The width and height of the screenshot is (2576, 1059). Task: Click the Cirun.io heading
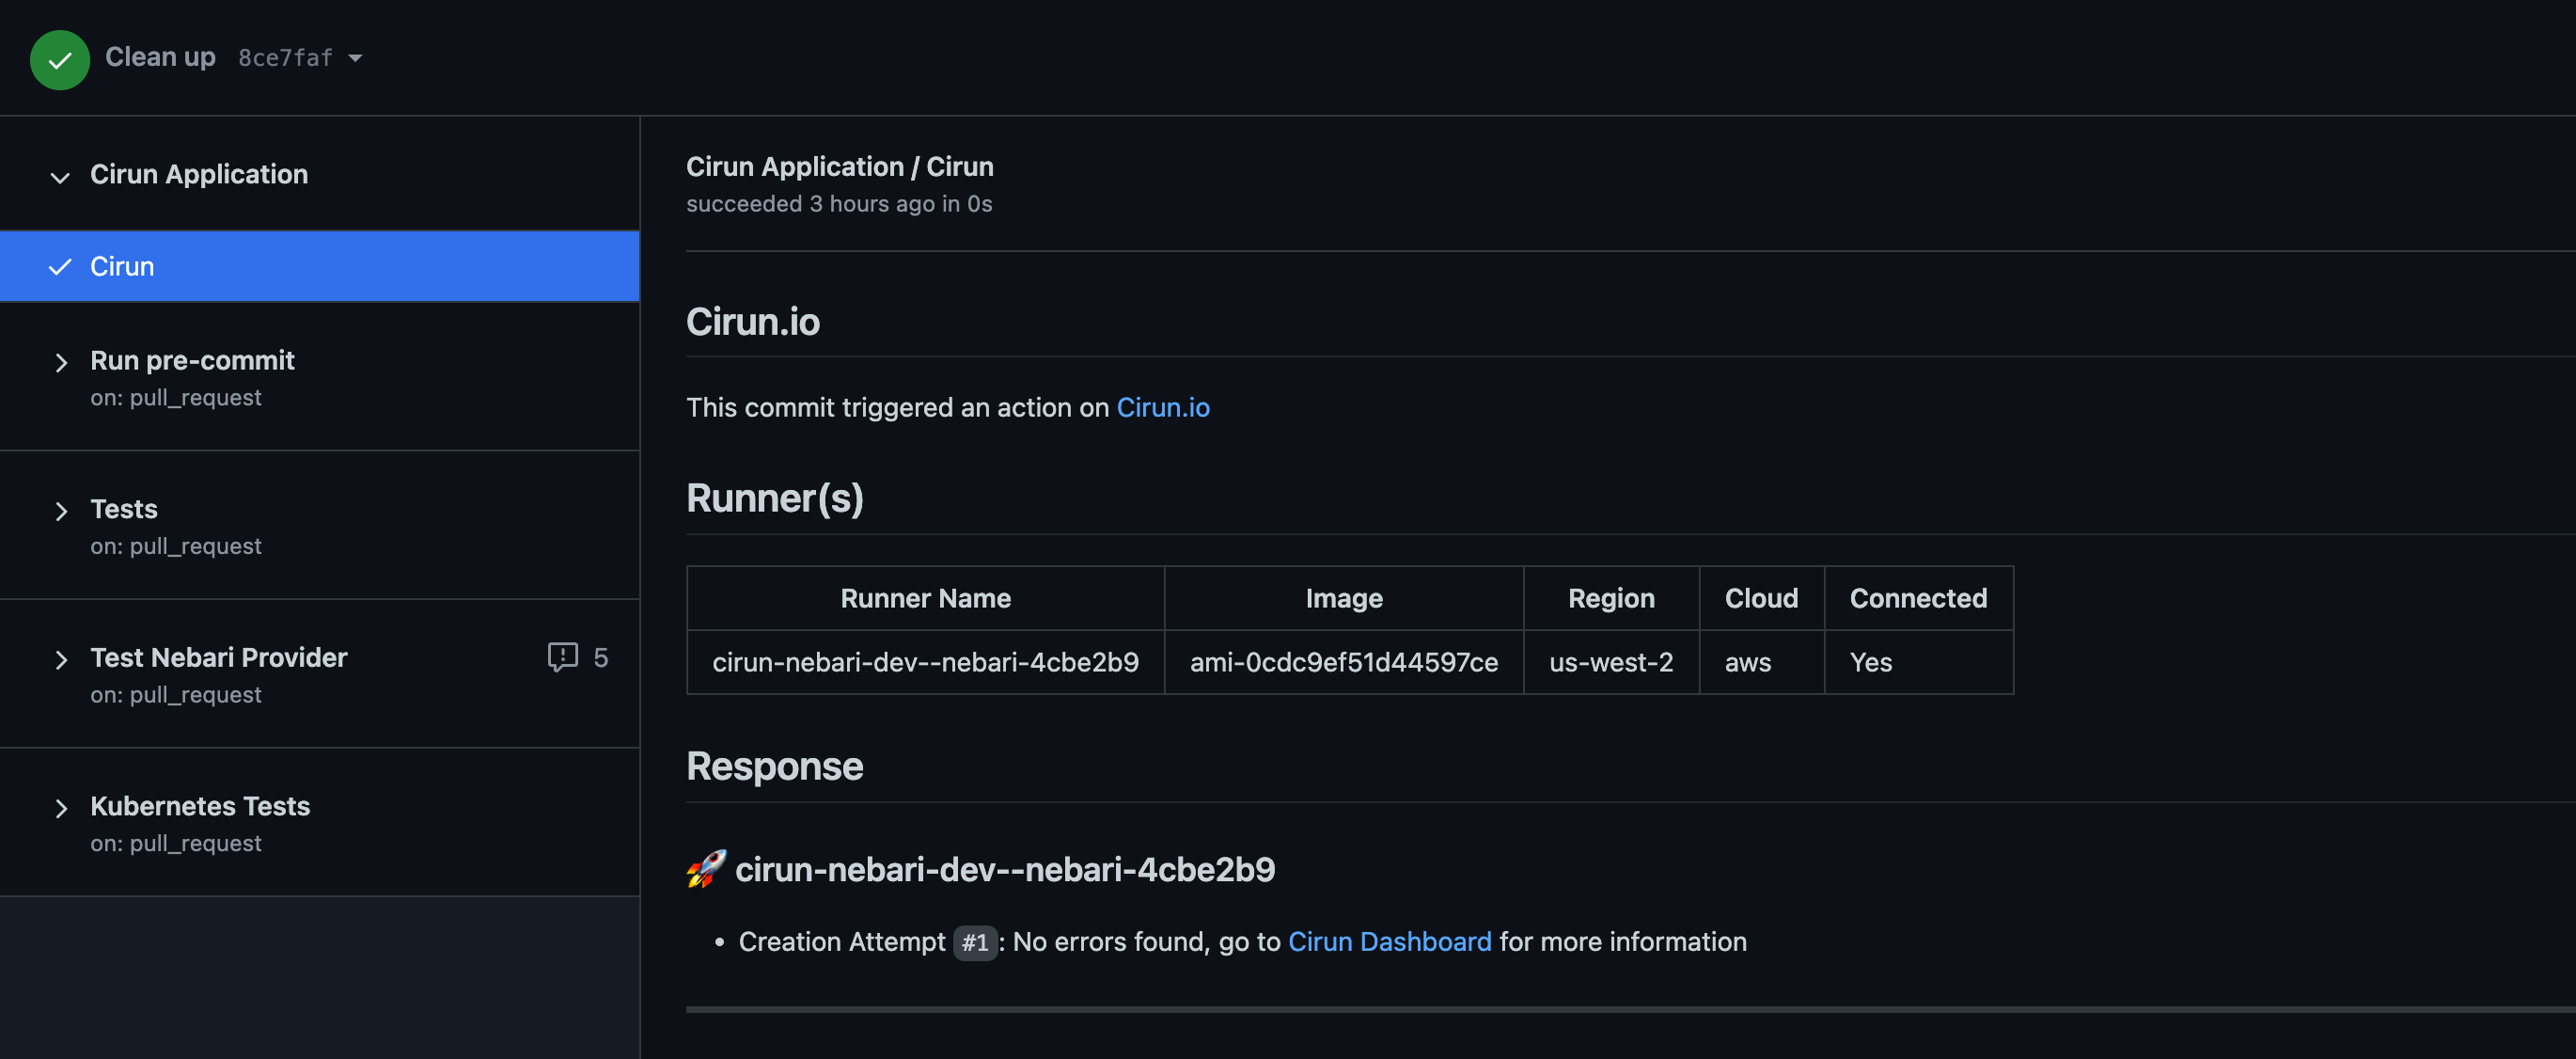tap(753, 321)
